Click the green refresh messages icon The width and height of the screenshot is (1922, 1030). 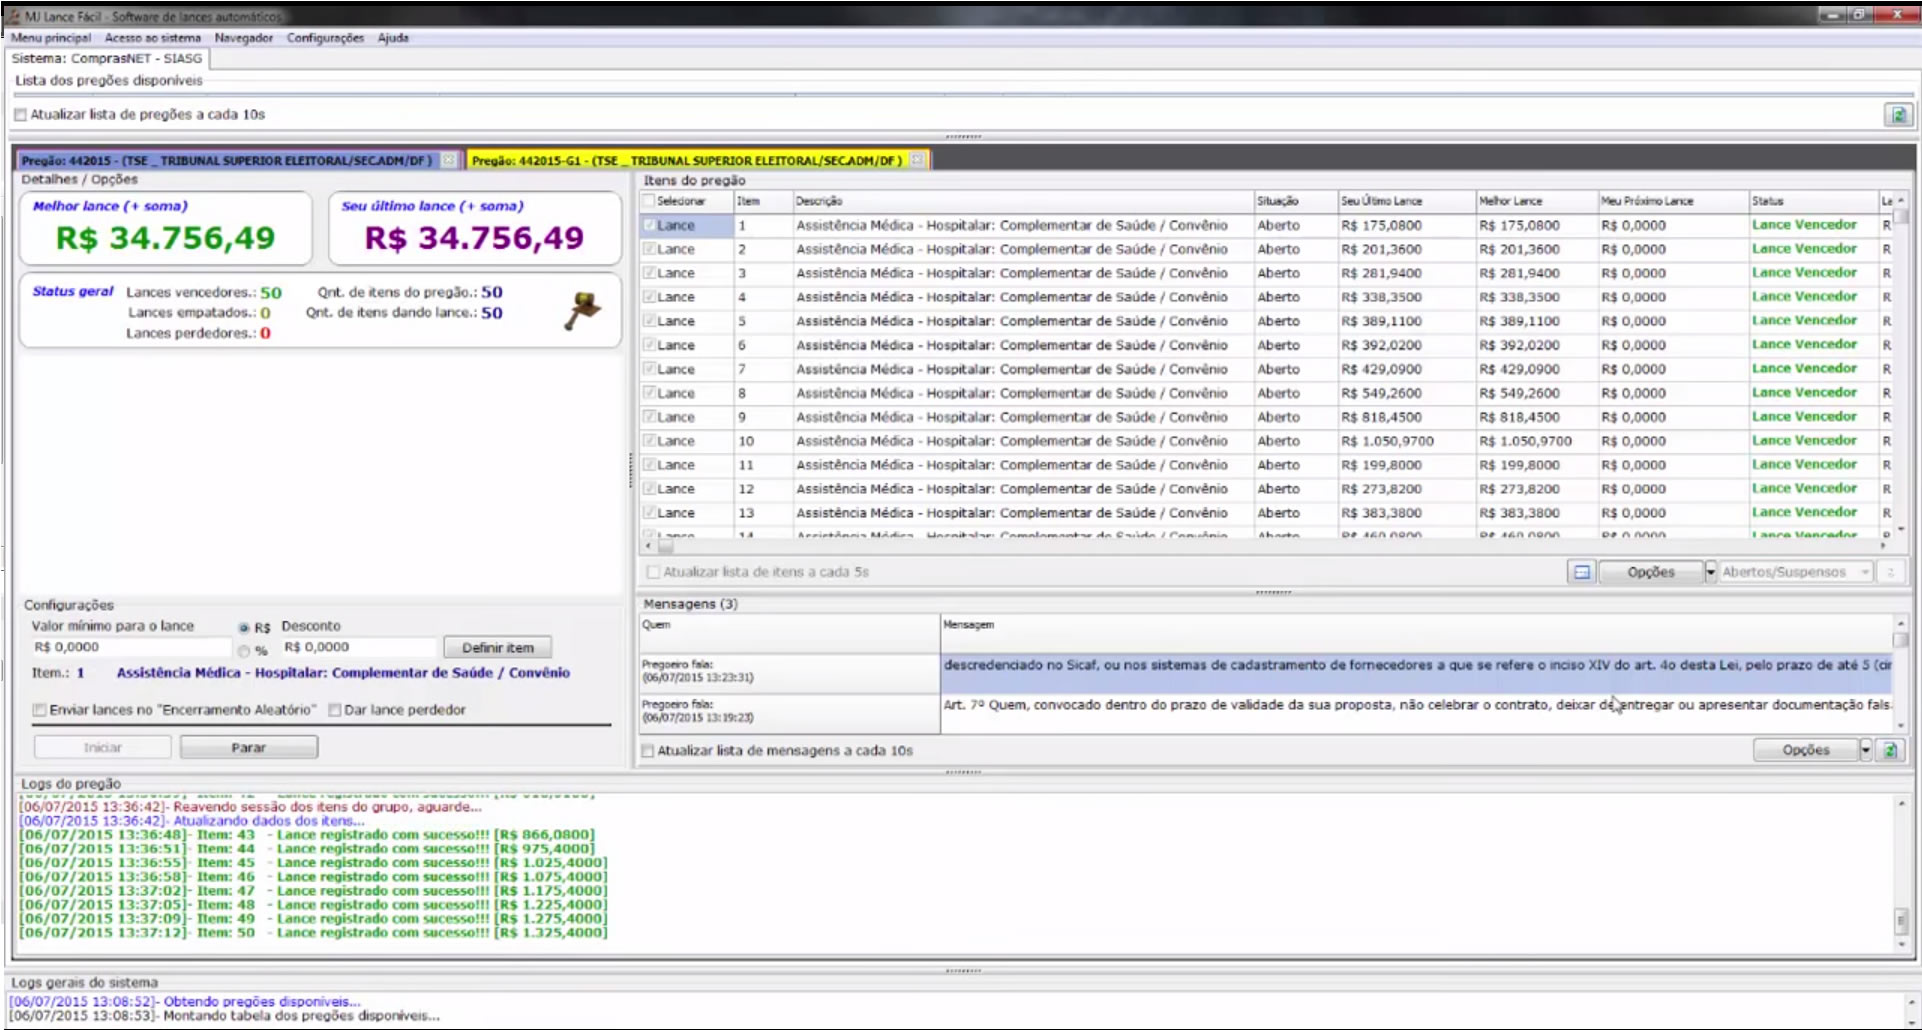tap(1890, 750)
